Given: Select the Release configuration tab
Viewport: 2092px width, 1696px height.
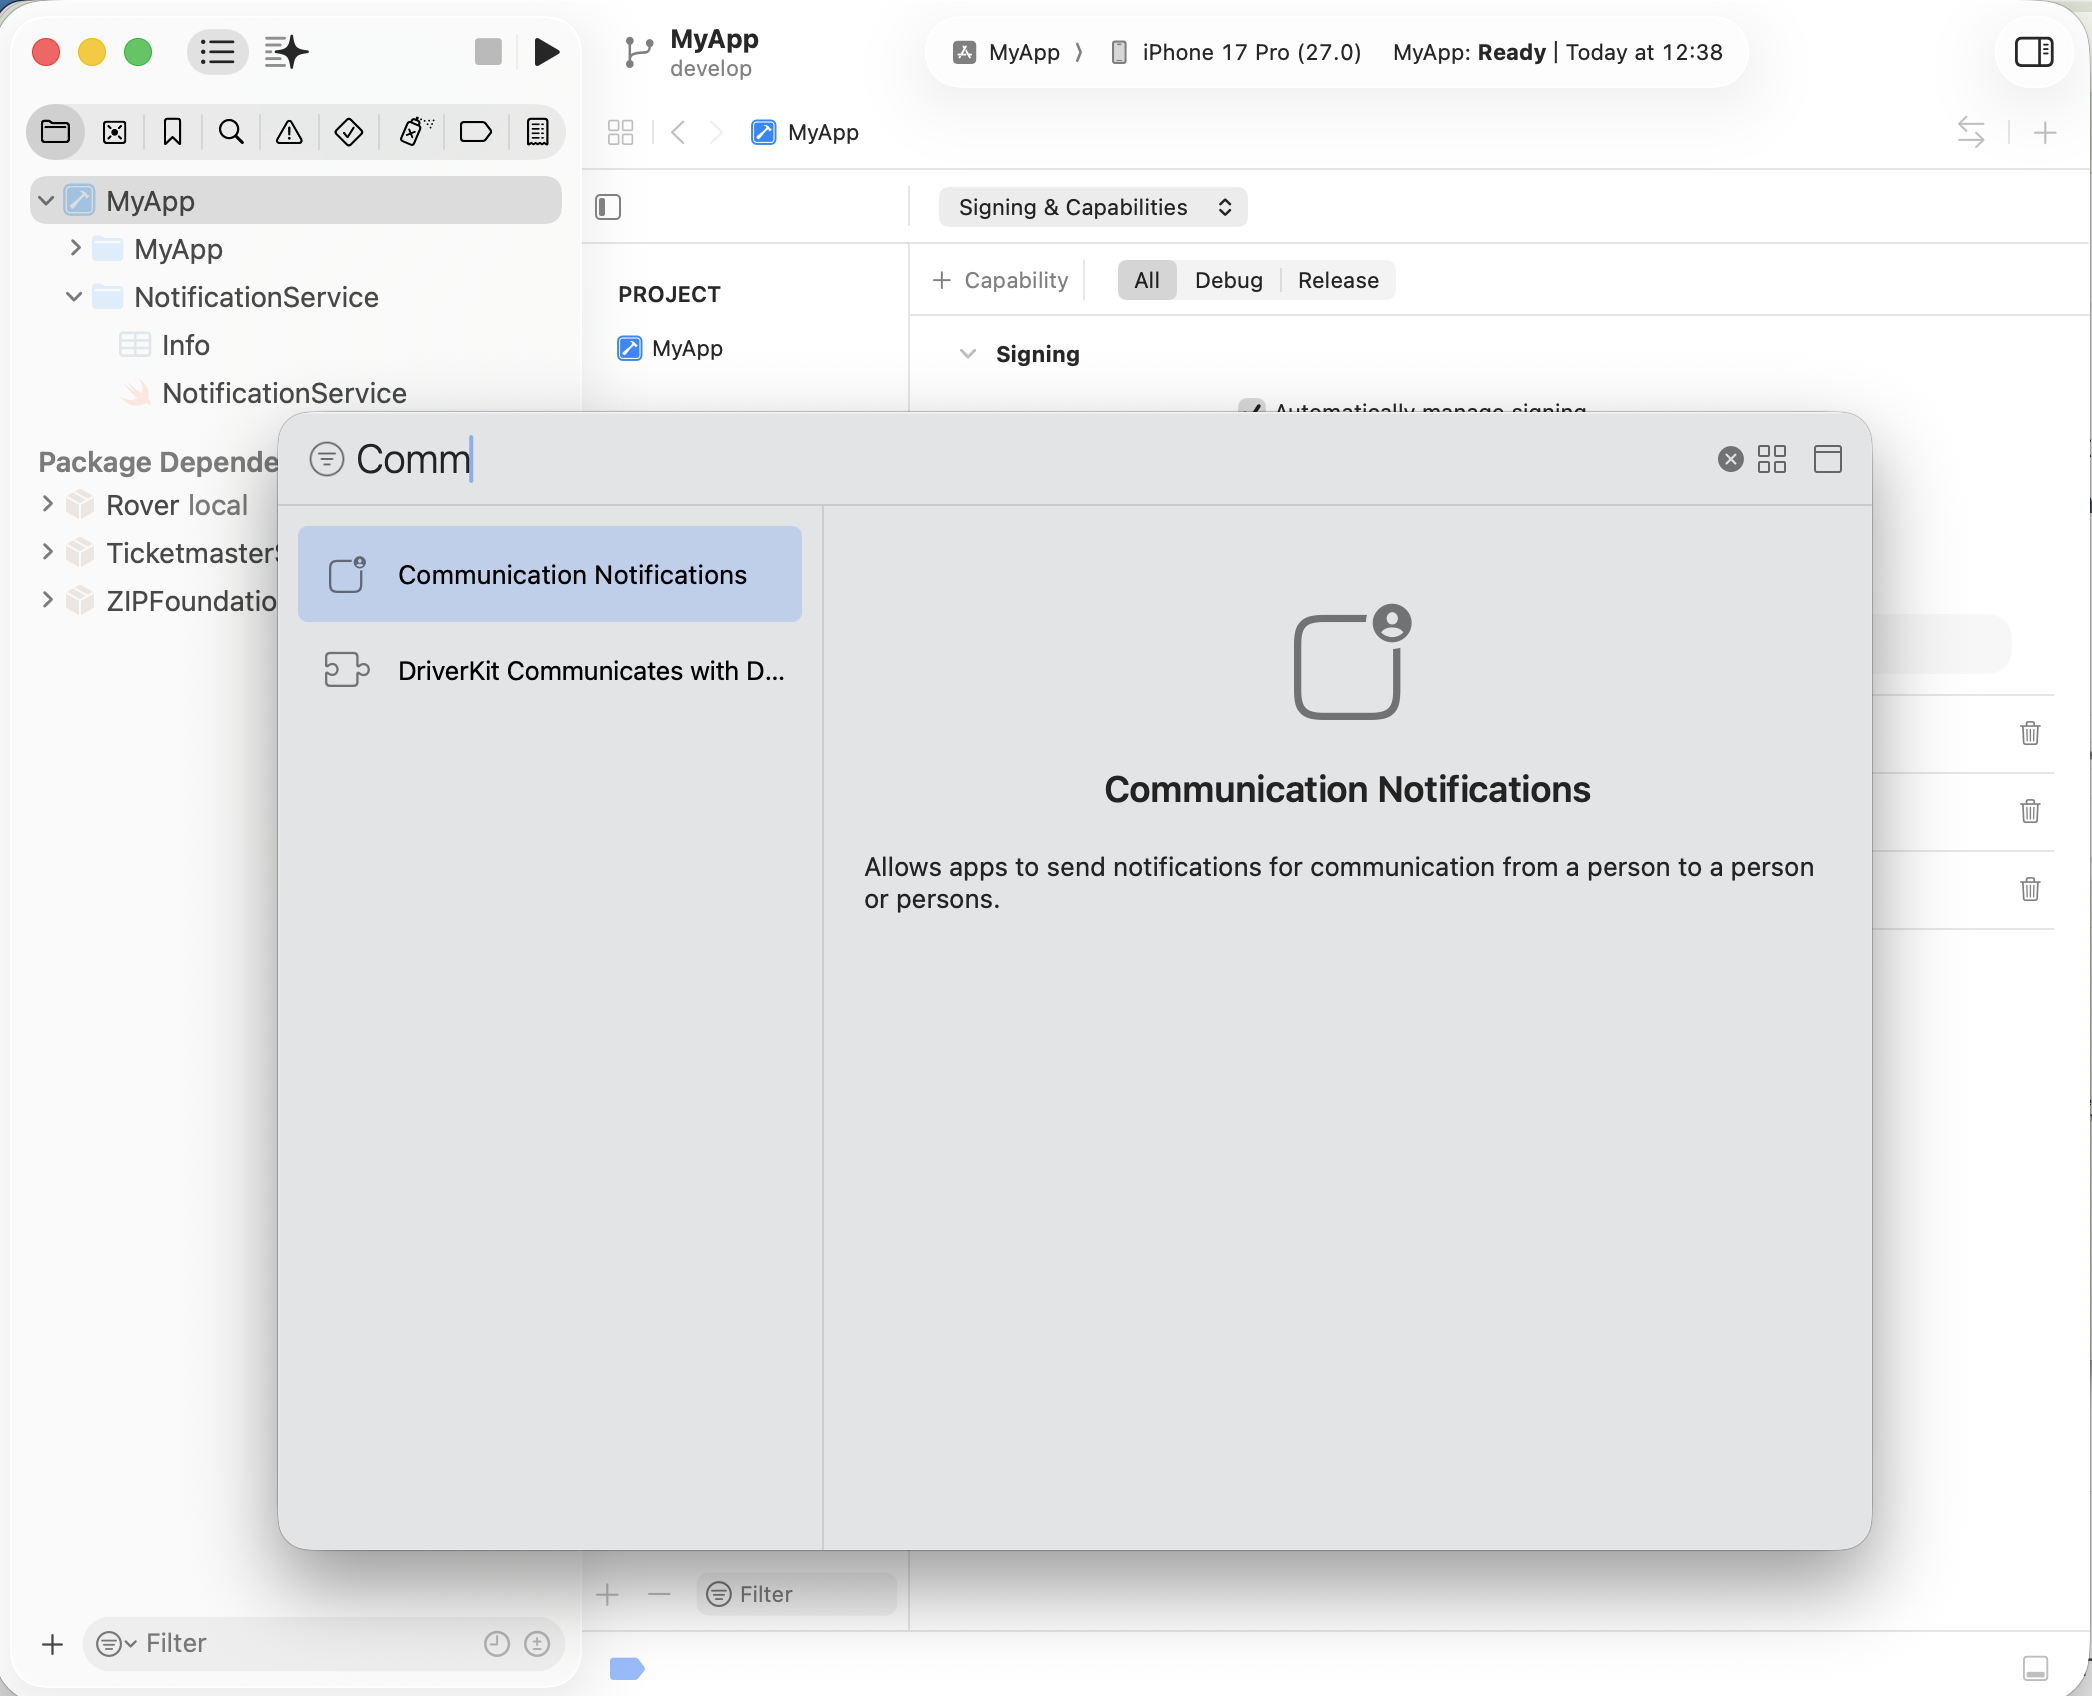Looking at the screenshot, I should coord(1338,280).
